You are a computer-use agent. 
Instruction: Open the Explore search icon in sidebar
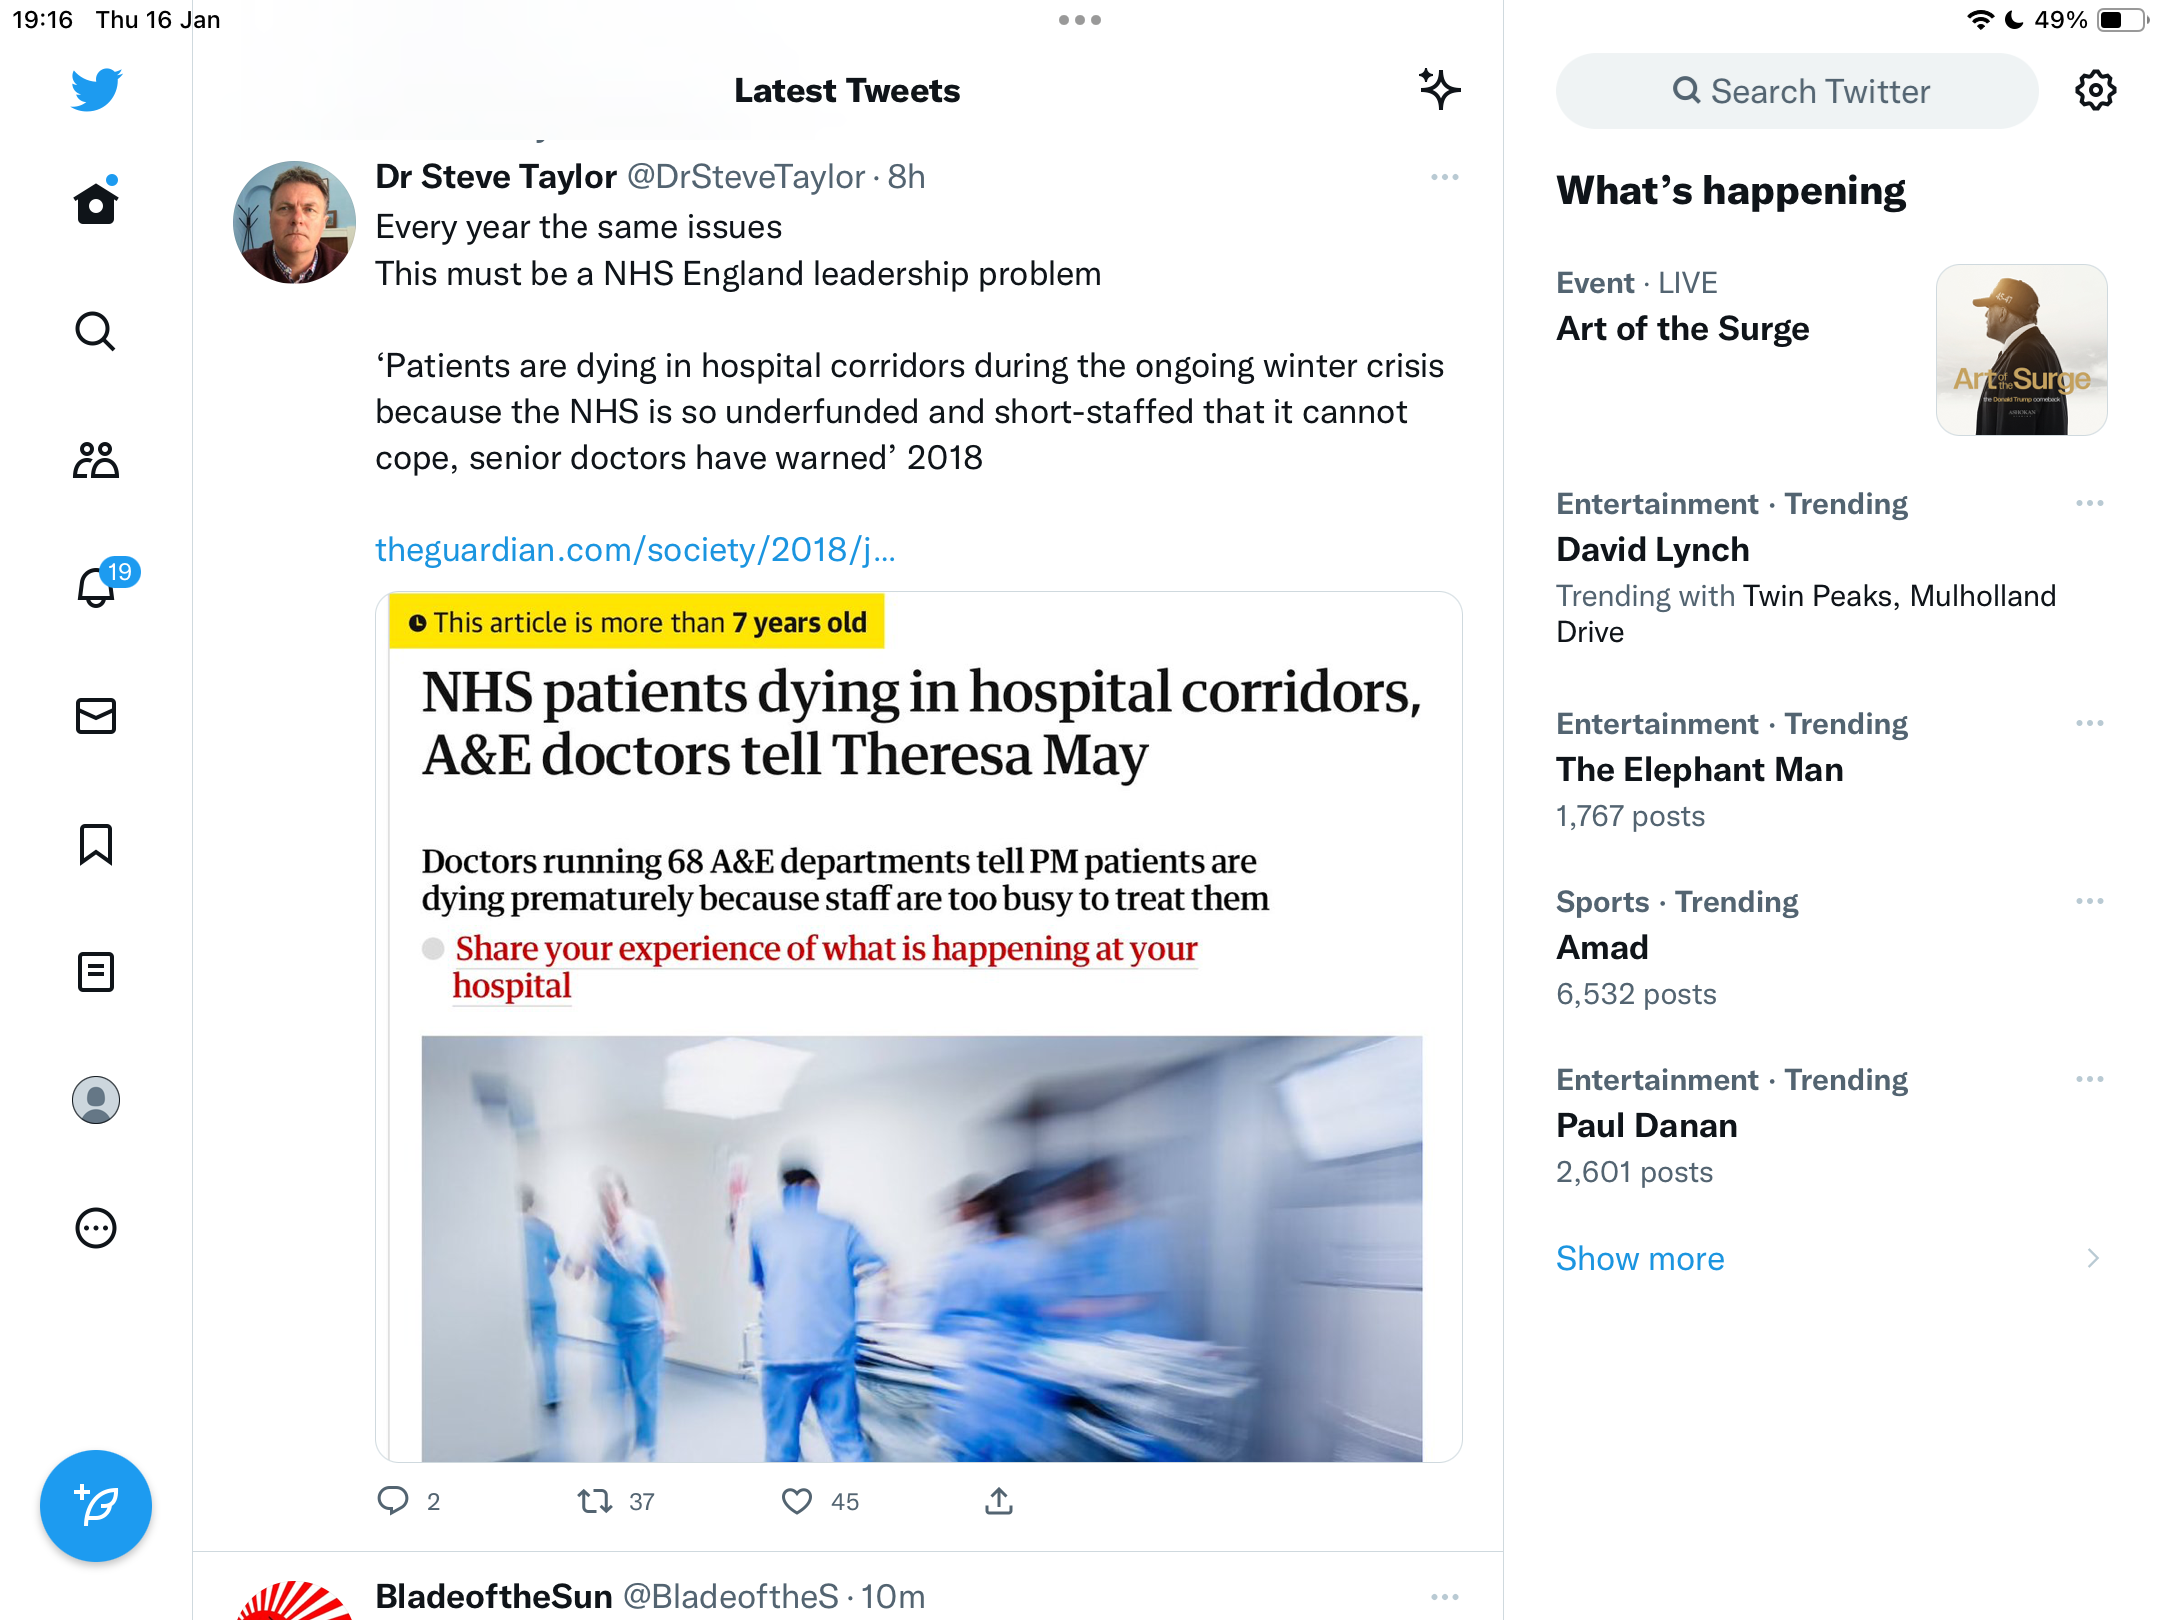96,331
